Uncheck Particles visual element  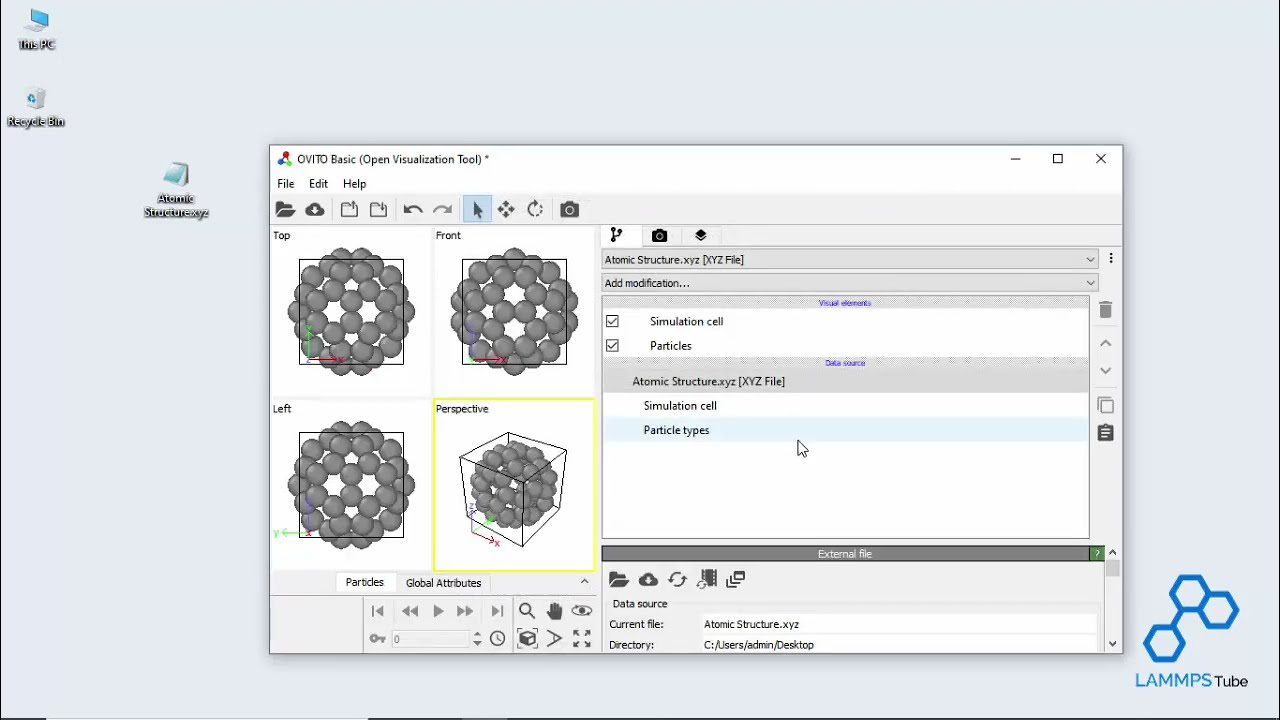pyautogui.click(x=612, y=346)
